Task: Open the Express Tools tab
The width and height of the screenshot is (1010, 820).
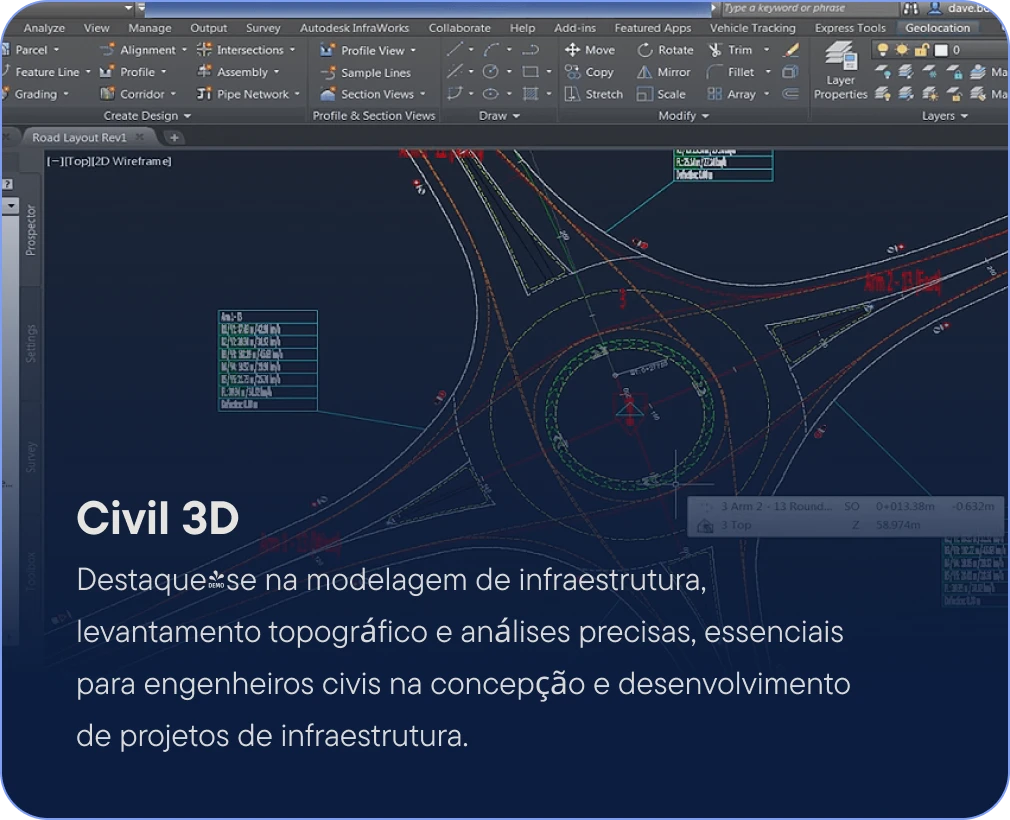Action: pos(850,28)
